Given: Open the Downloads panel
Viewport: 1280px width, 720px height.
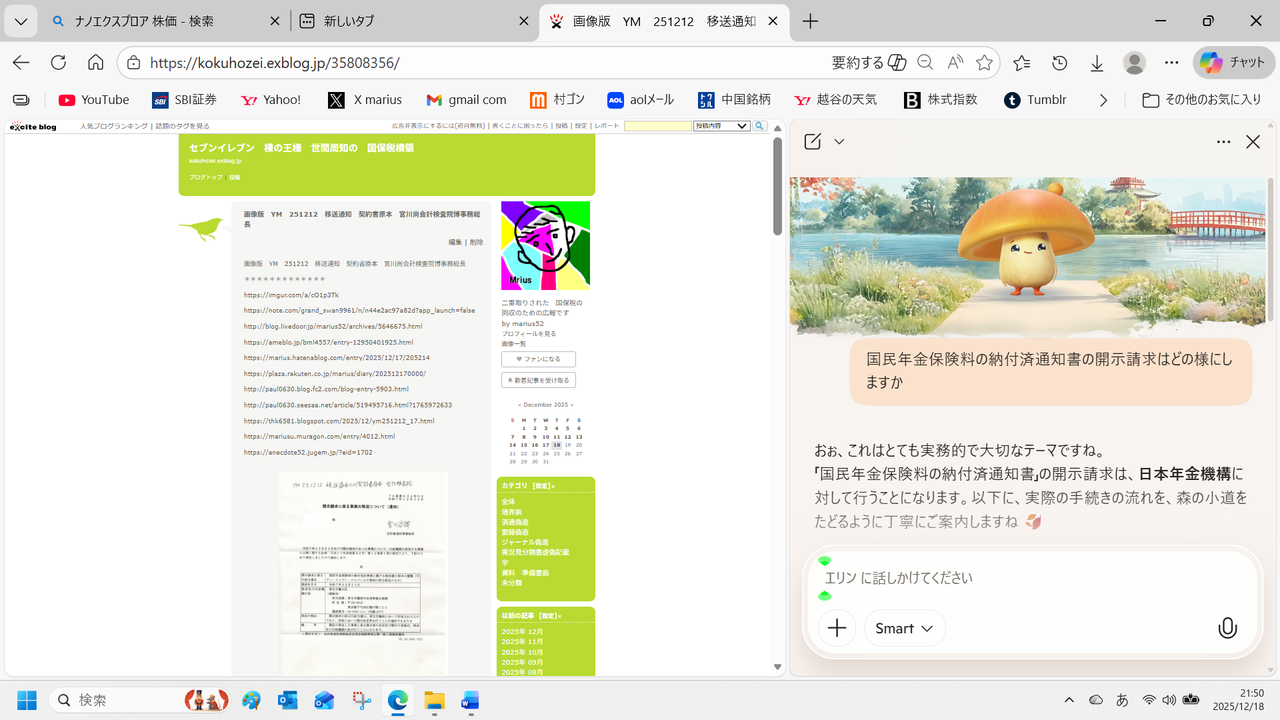Looking at the screenshot, I should pos(1097,63).
